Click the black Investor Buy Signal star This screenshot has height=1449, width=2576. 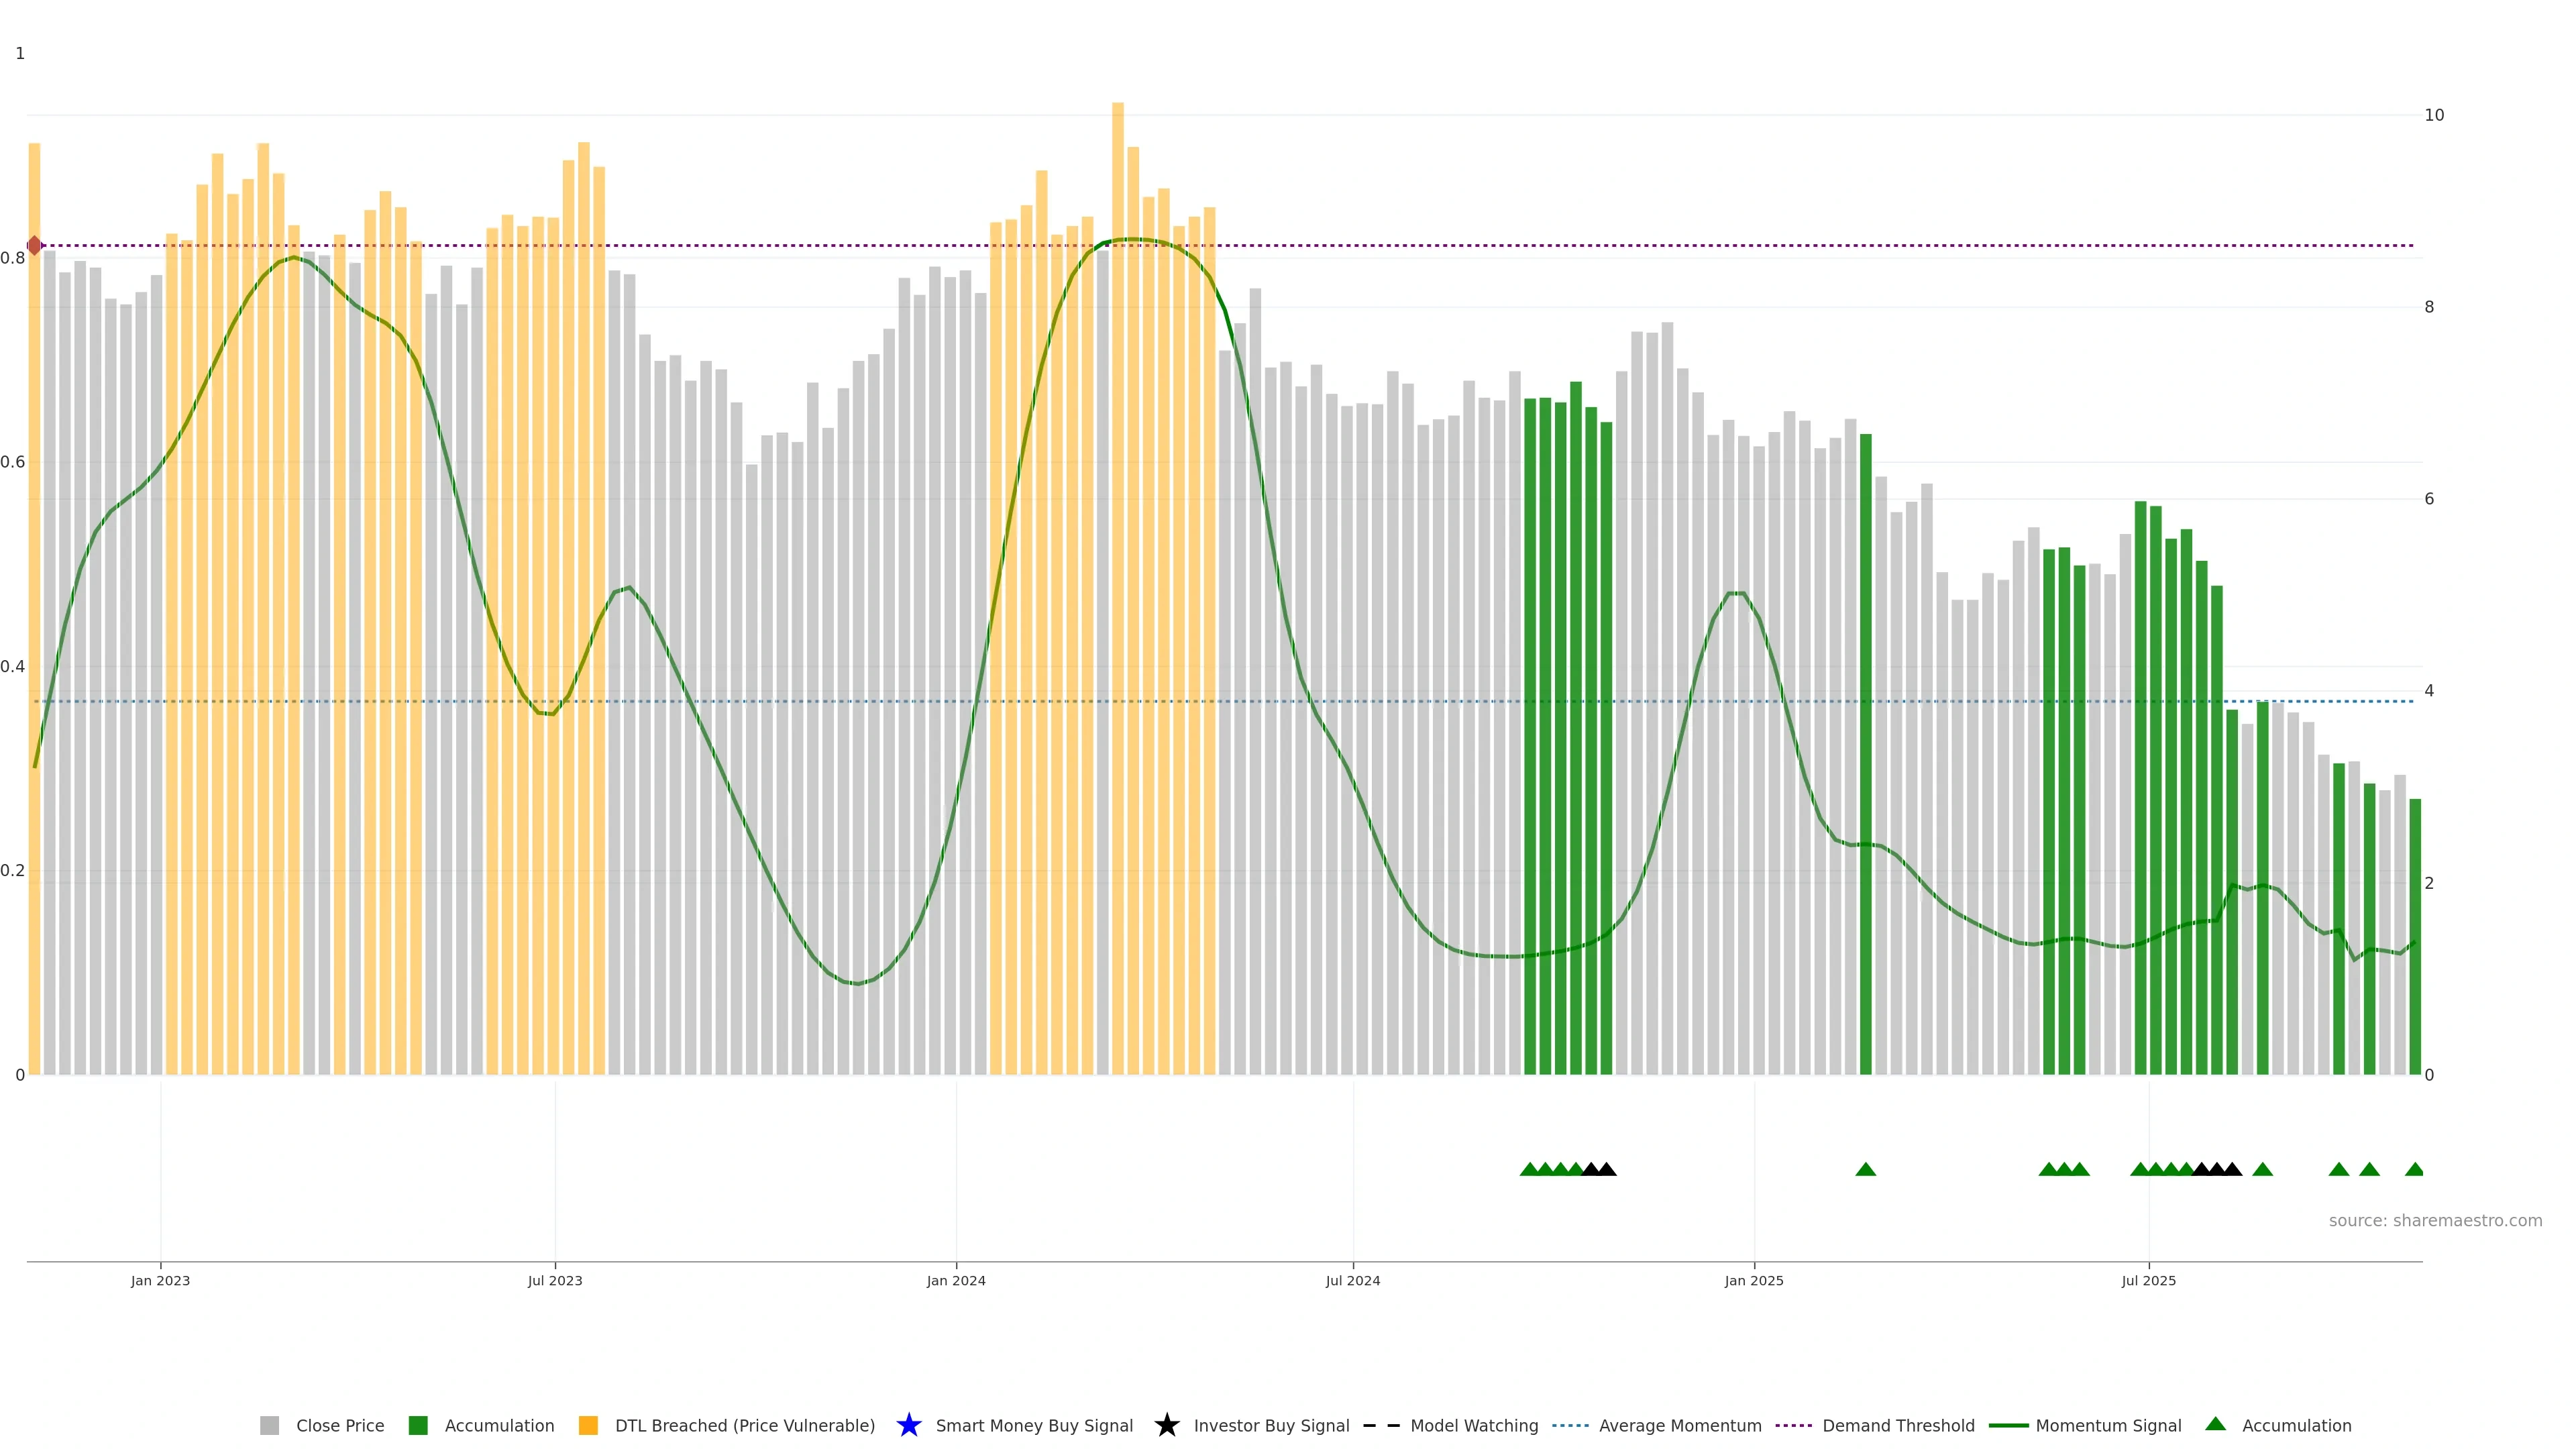pyautogui.click(x=1166, y=1425)
